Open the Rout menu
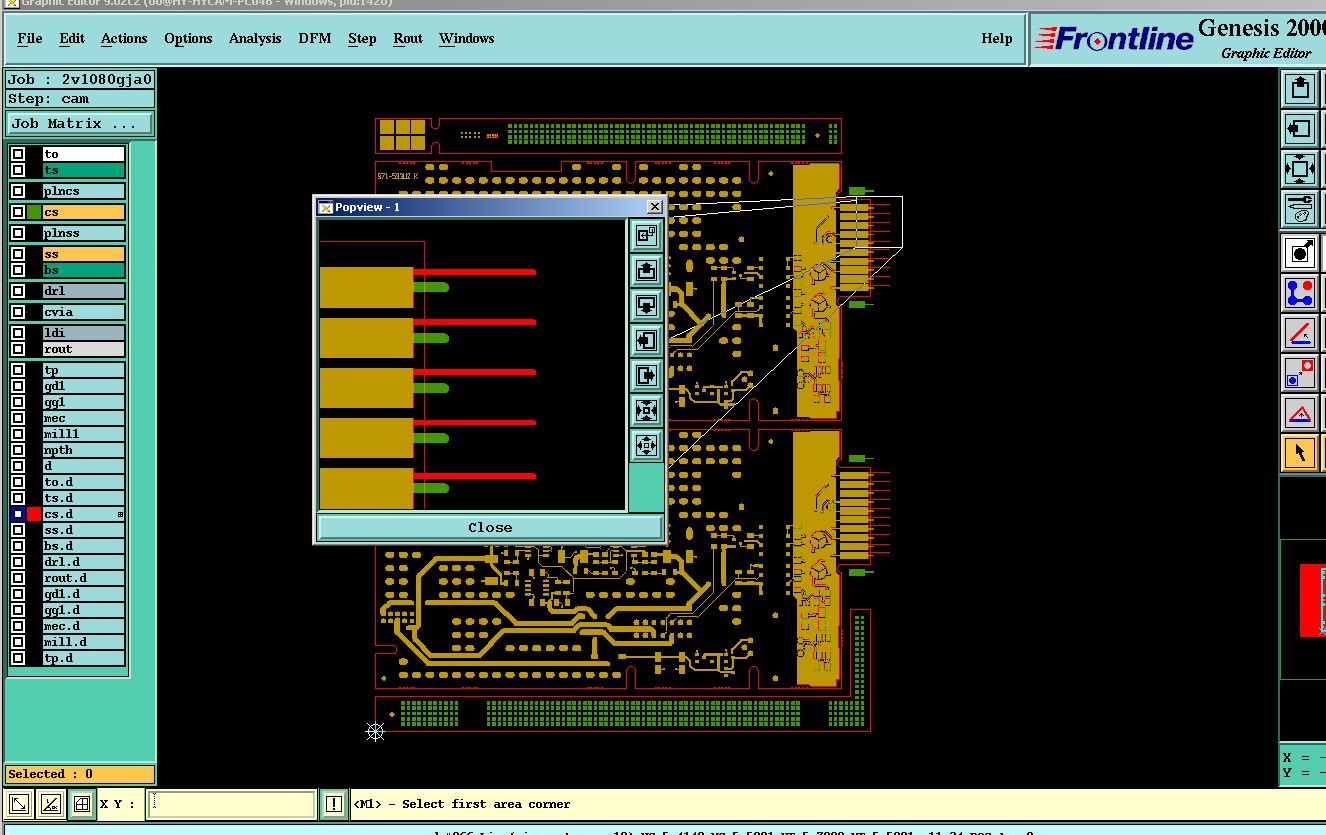The height and width of the screenshot is (835, 1326). pos(407,38)
